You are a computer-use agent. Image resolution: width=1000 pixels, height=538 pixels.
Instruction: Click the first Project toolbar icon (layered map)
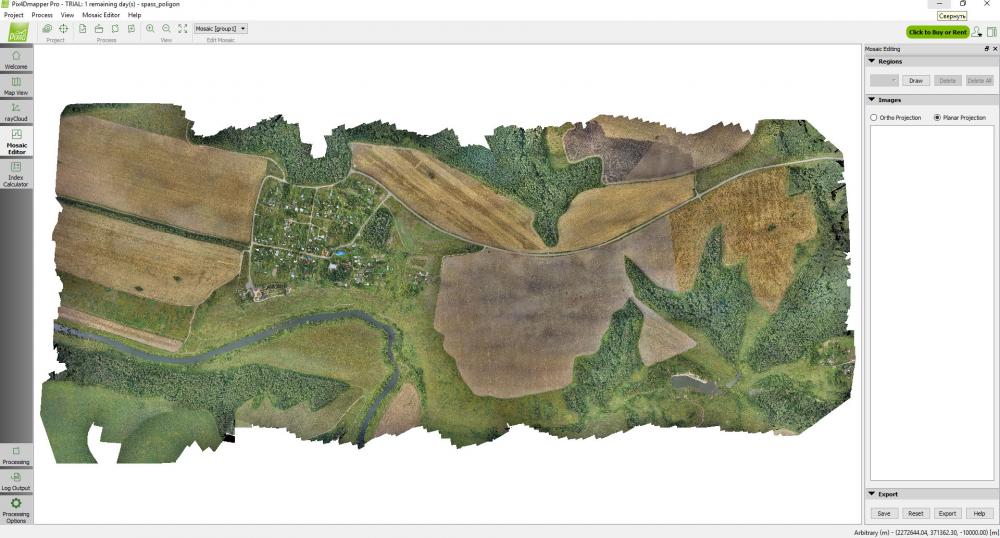tap(47, 29)
